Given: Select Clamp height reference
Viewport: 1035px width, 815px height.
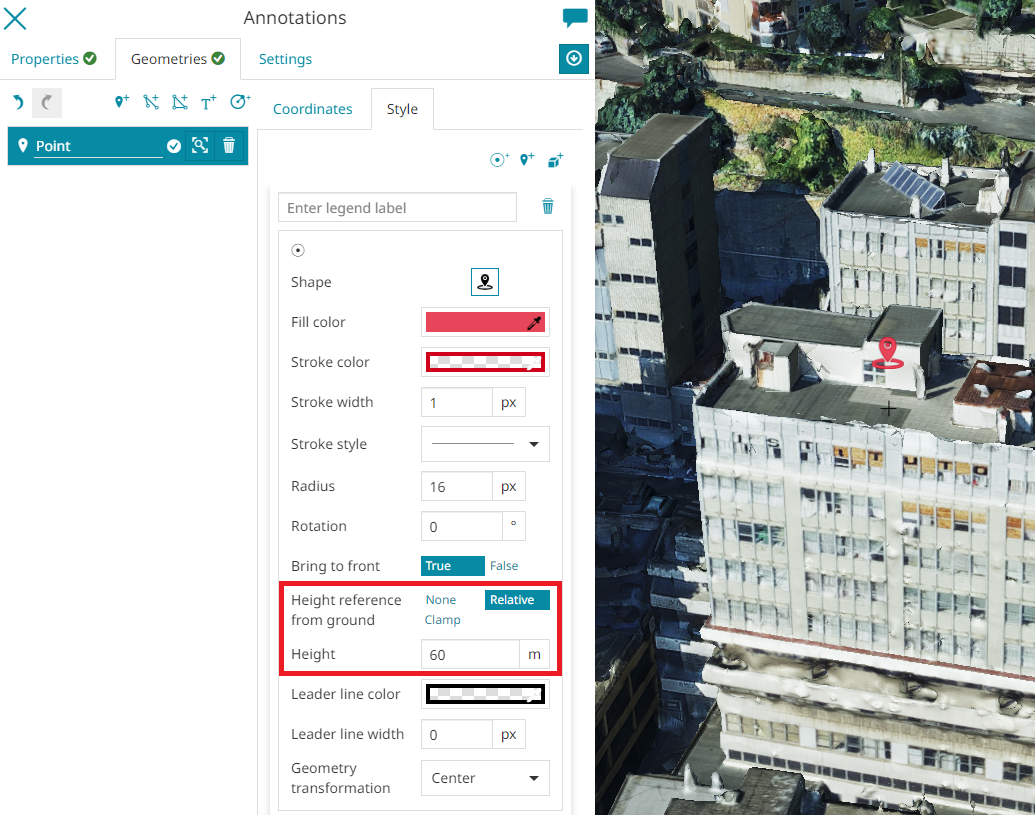Looking at the screenshot, I should click(442, 620).
